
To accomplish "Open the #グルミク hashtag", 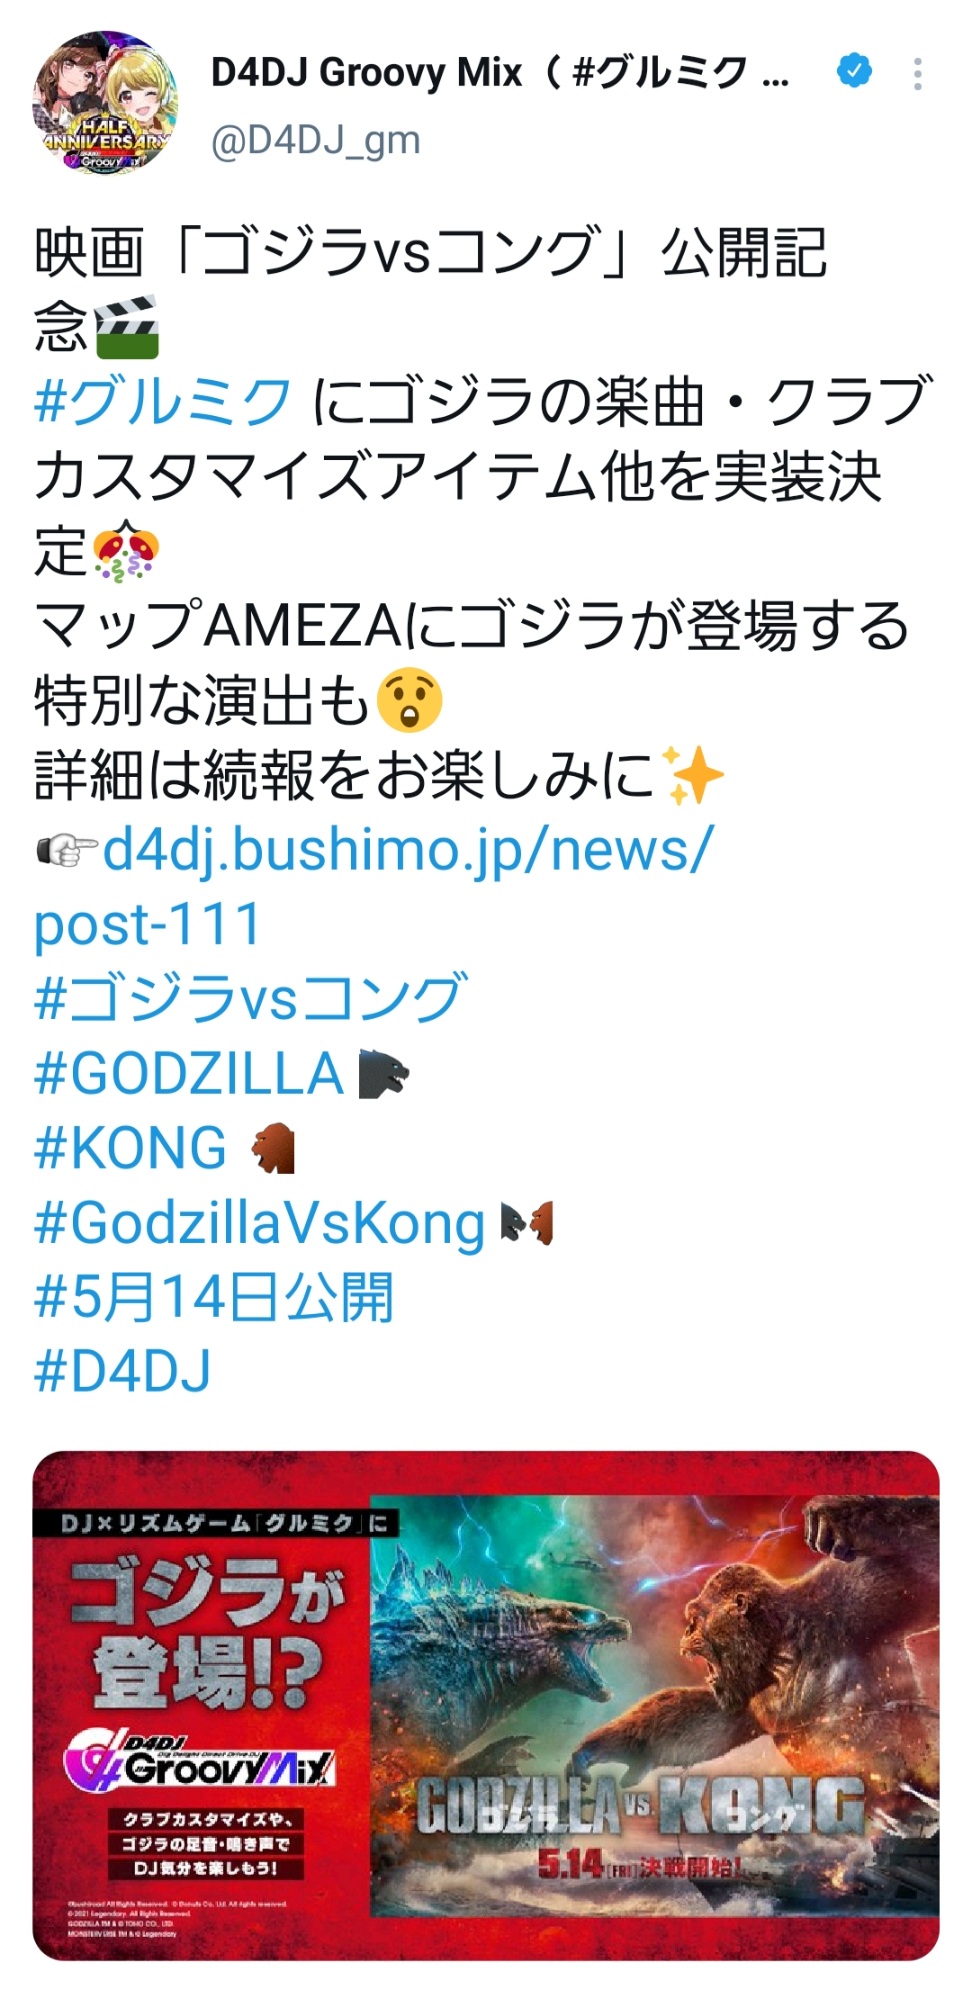I will point(163,400).
